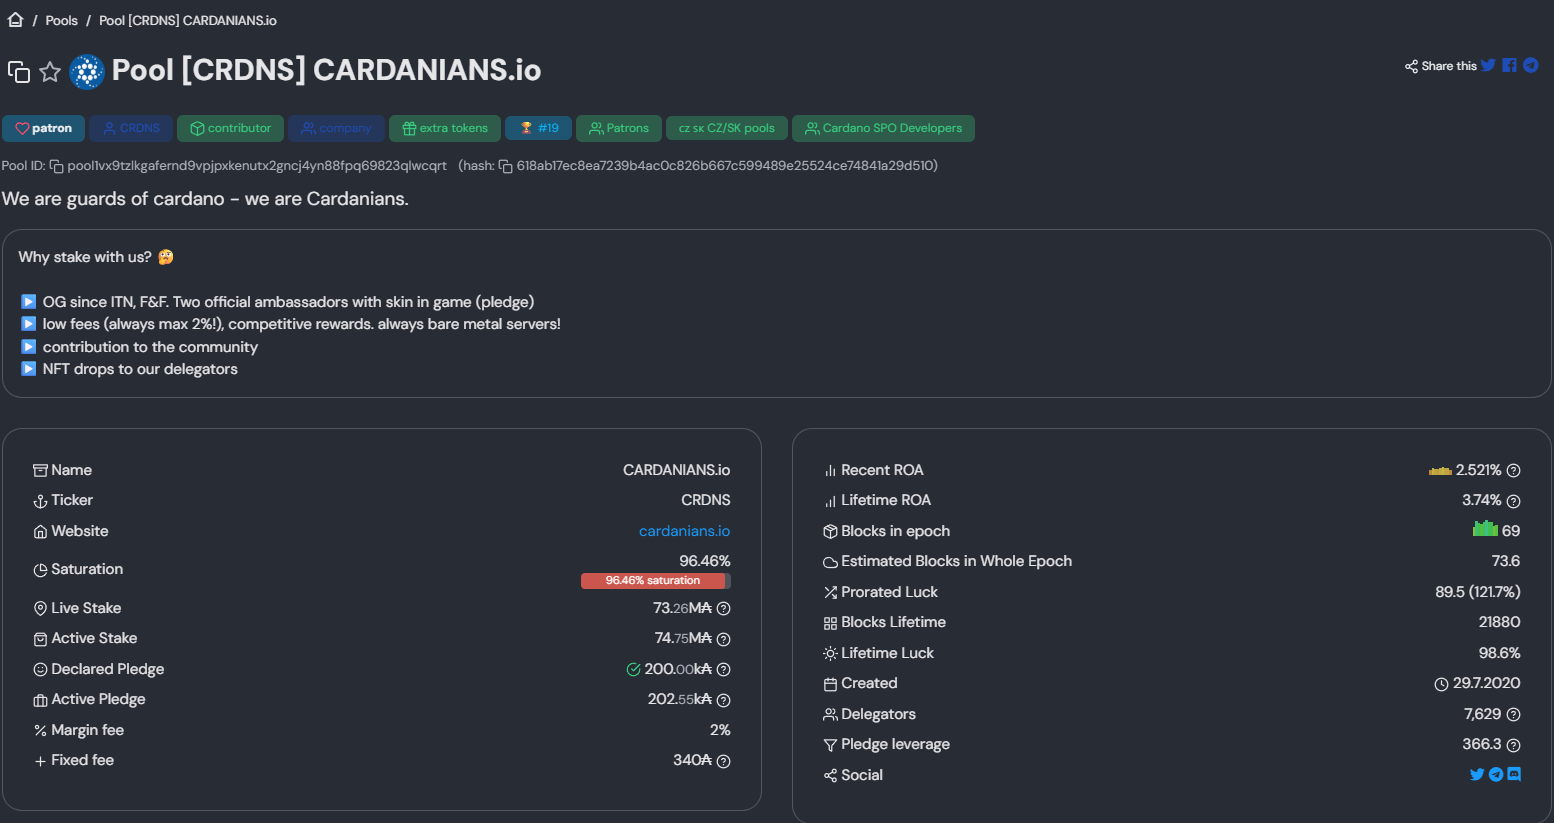The height and width of the screenshot is (823, 1554).
Task: Show help for Lifetime ROA
Action: coord(1514,501)
